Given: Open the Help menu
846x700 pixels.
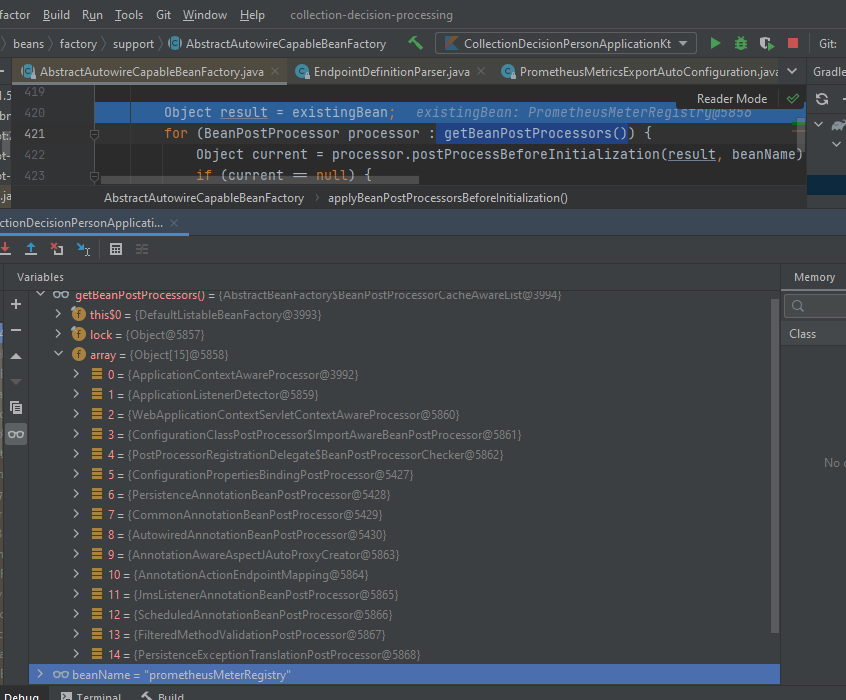Looking at the screenshot, I should [x=252, y=15].
